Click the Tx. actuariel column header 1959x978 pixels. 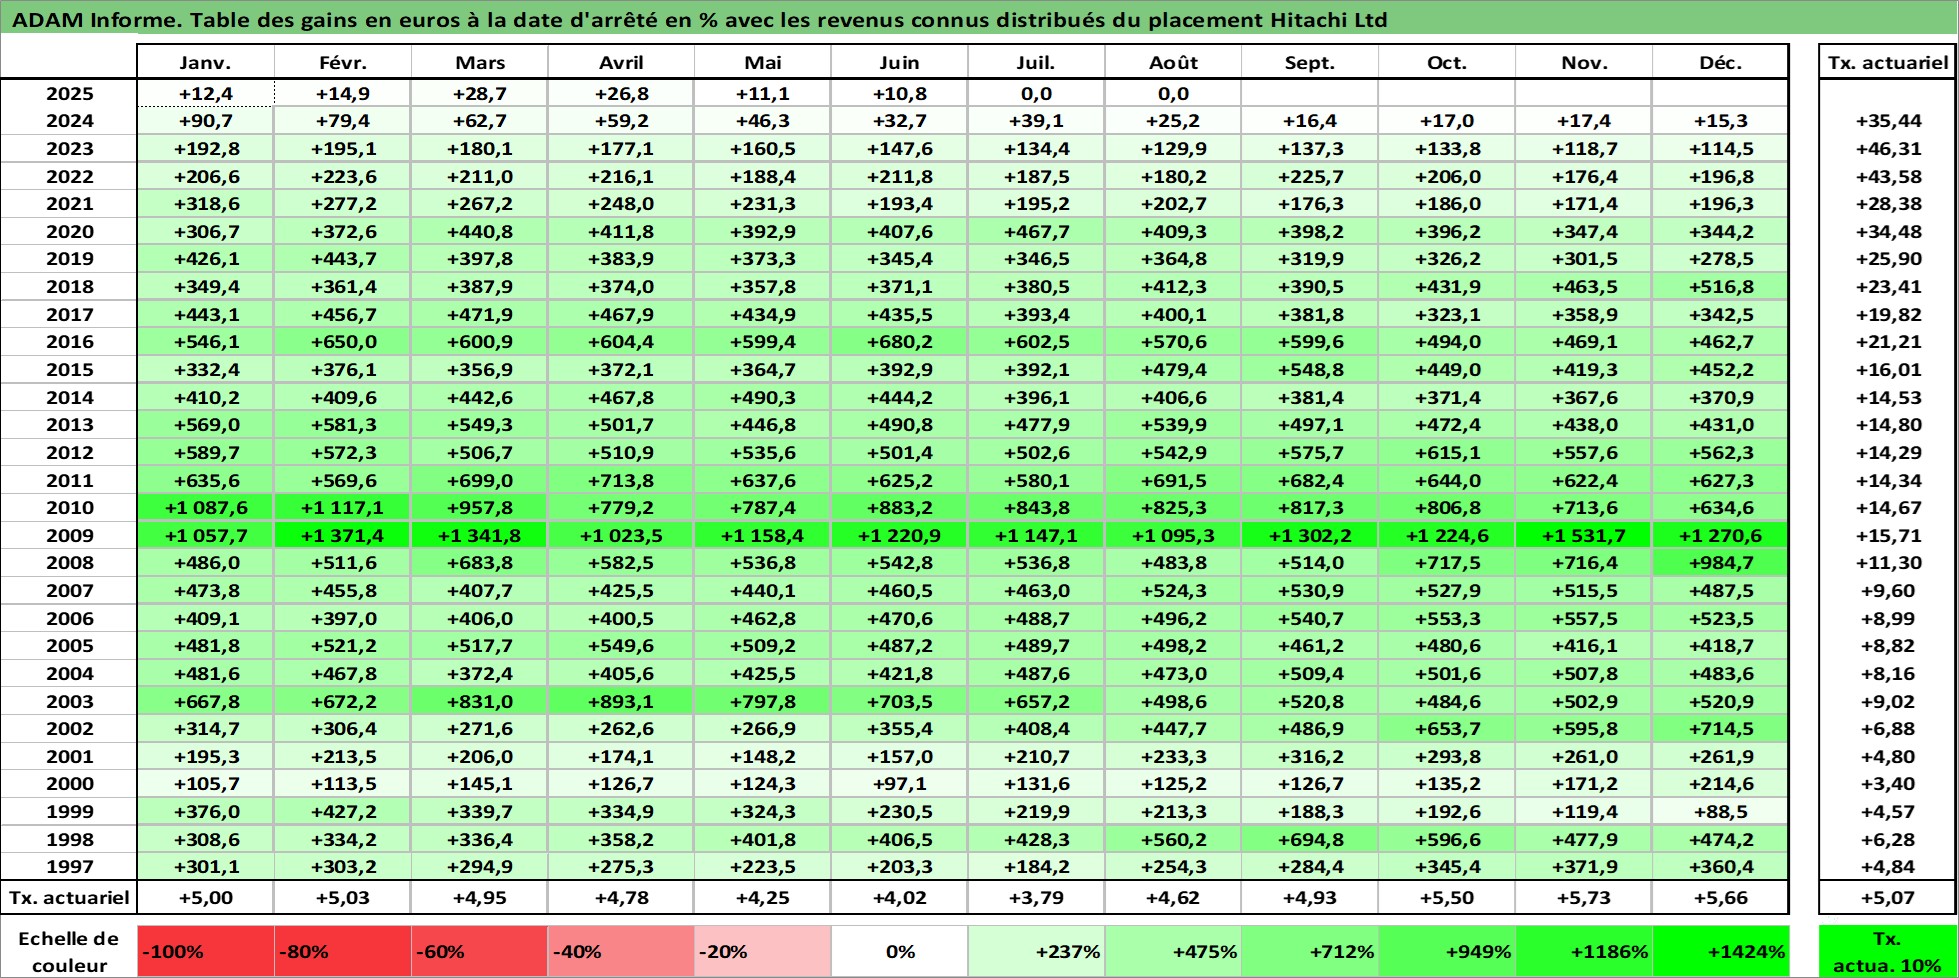pyautogui.click(x=1888, y=62)
